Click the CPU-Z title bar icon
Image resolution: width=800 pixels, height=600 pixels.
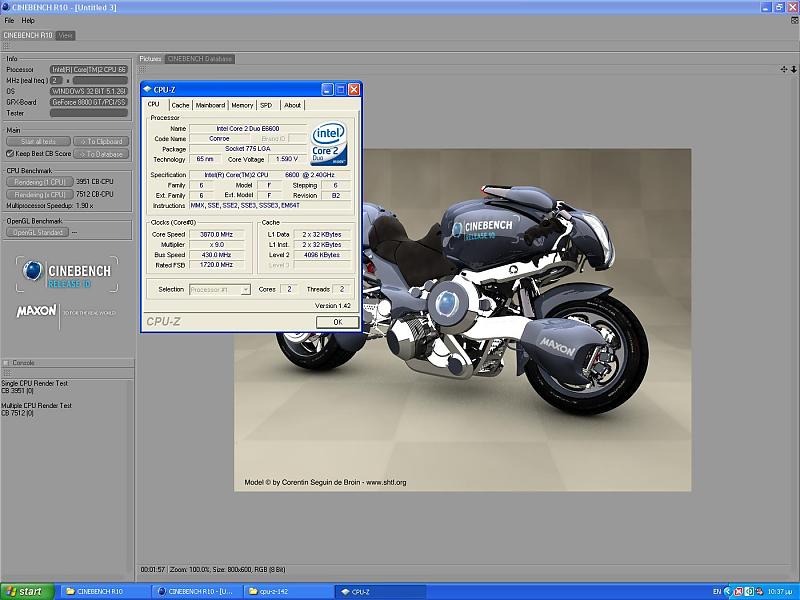click(147, 90)
